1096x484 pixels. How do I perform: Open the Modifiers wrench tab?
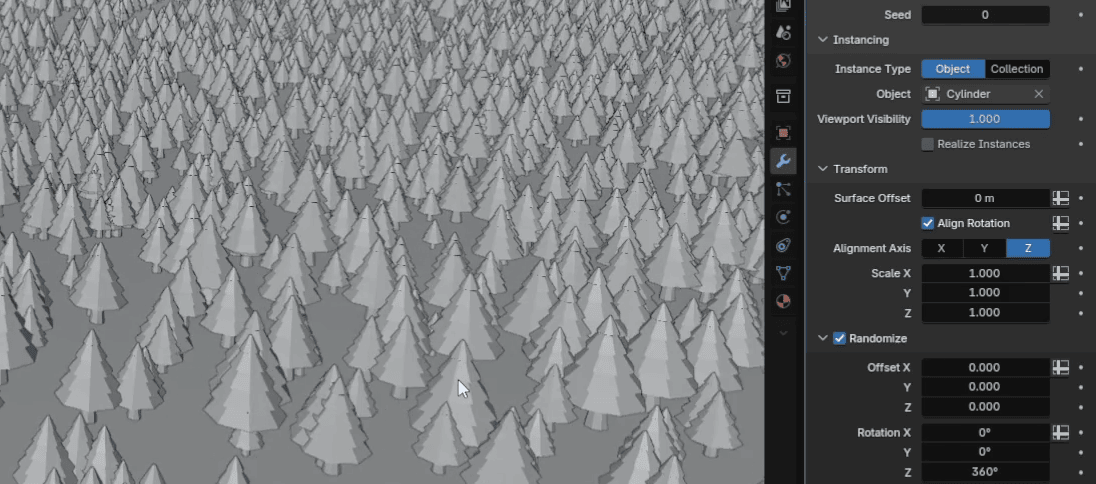click(x=784, y=160)
